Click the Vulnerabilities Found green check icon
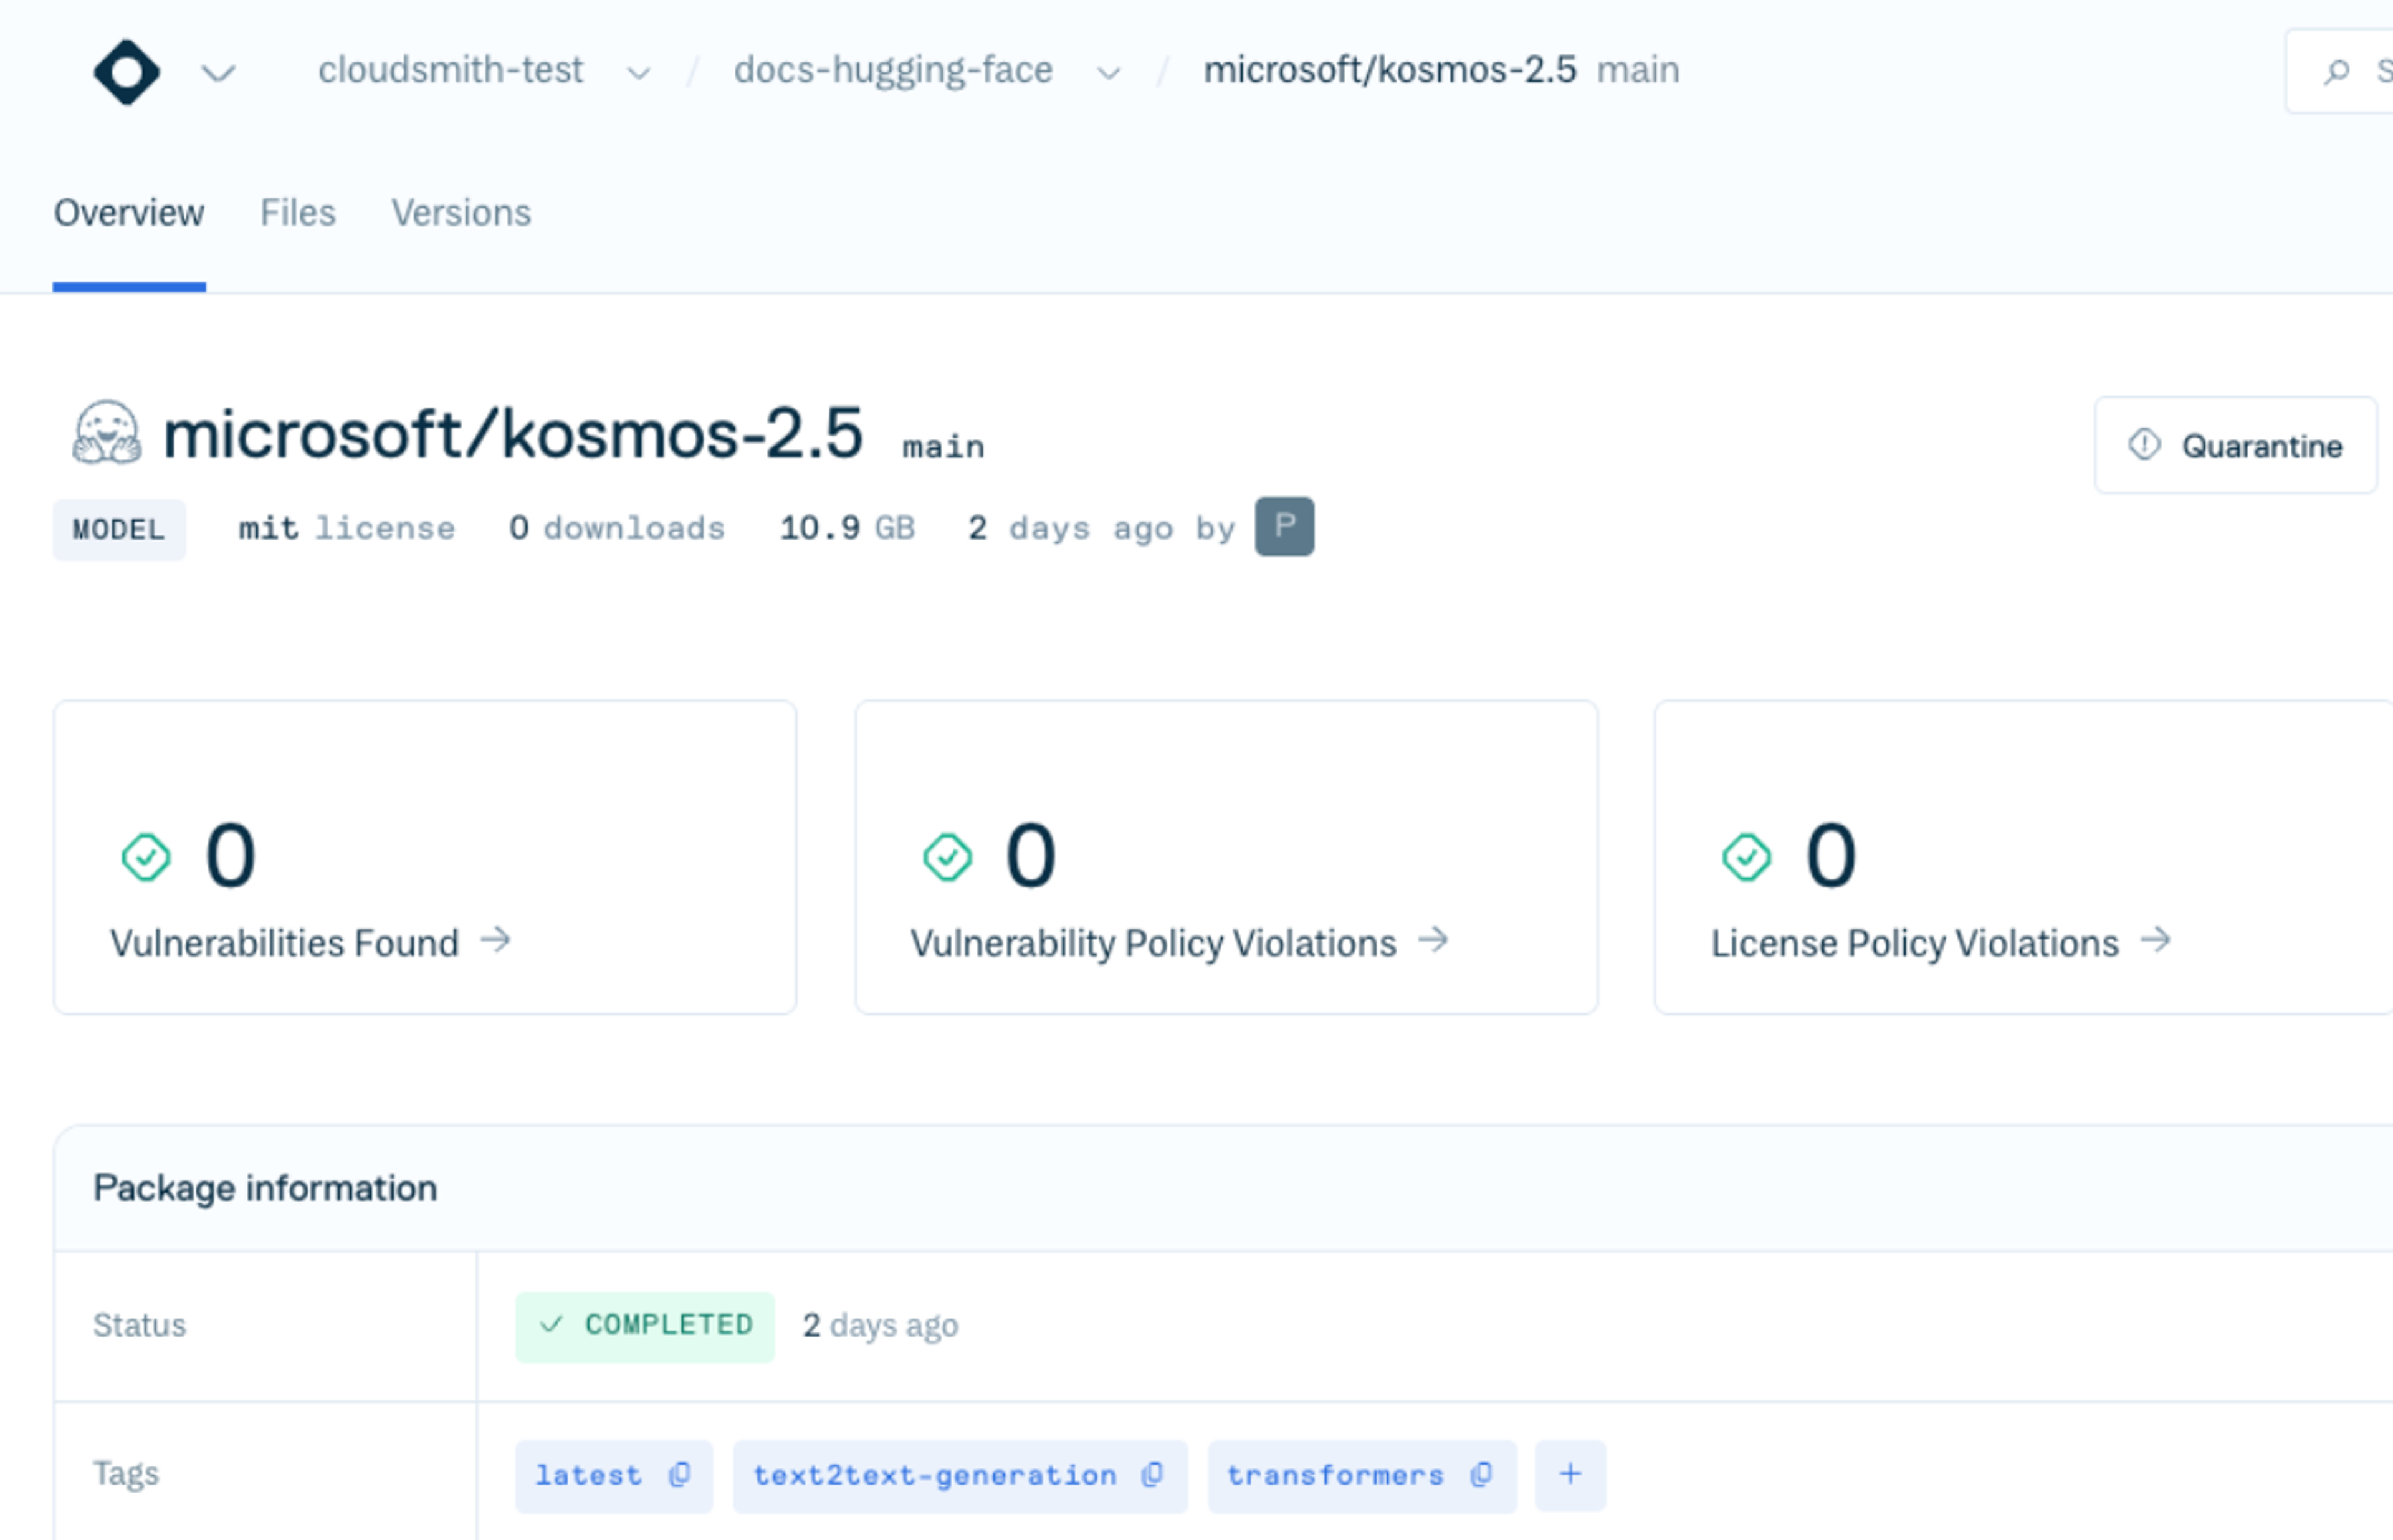 146,857
